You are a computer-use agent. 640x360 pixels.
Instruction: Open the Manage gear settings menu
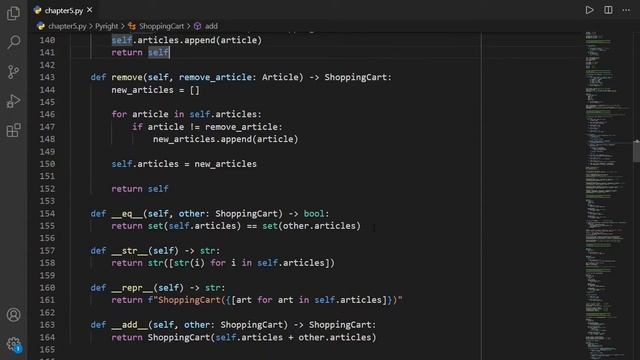click(13, 344)
